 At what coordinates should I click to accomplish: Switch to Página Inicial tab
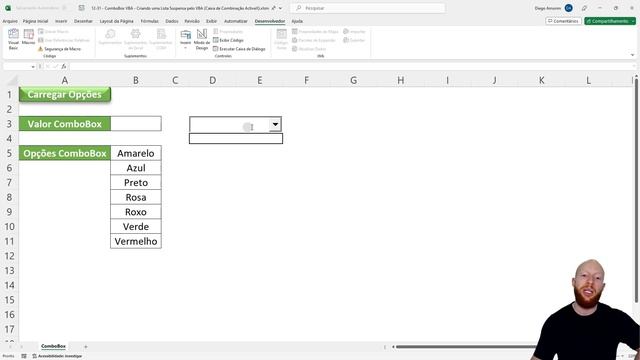tap(35, 21)
